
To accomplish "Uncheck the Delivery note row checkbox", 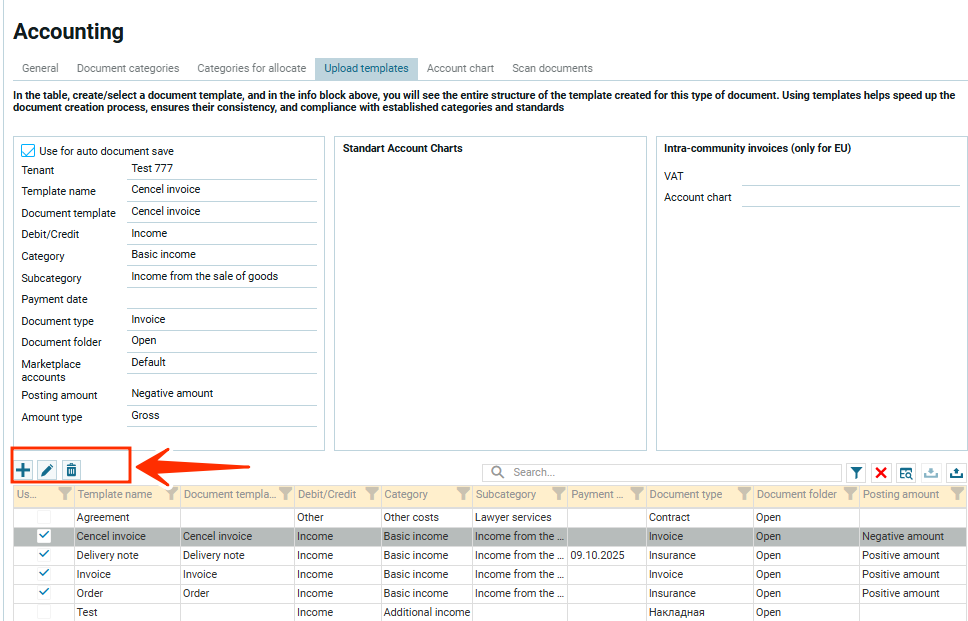I will point(44,555).
